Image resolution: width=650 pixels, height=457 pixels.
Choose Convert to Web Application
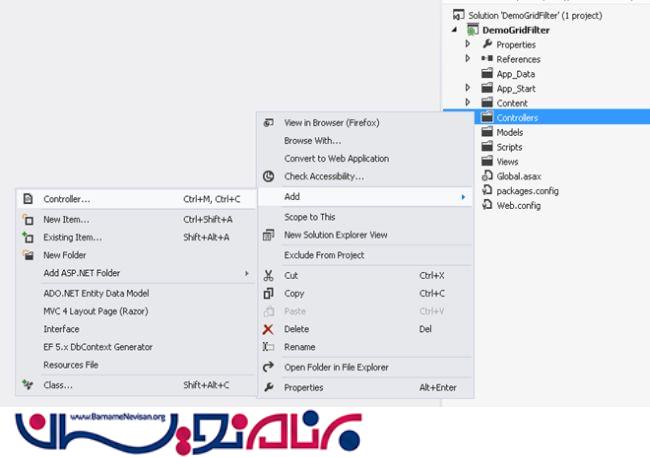336,158
